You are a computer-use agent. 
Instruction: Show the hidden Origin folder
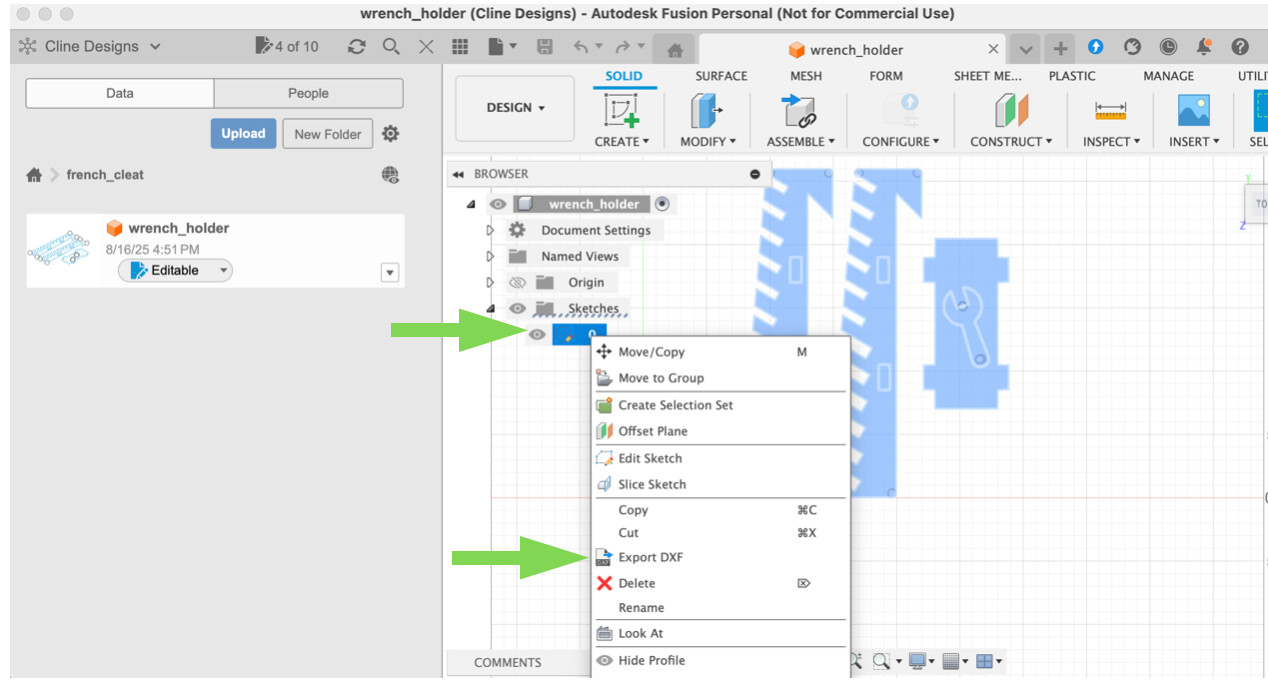[517, 282]
